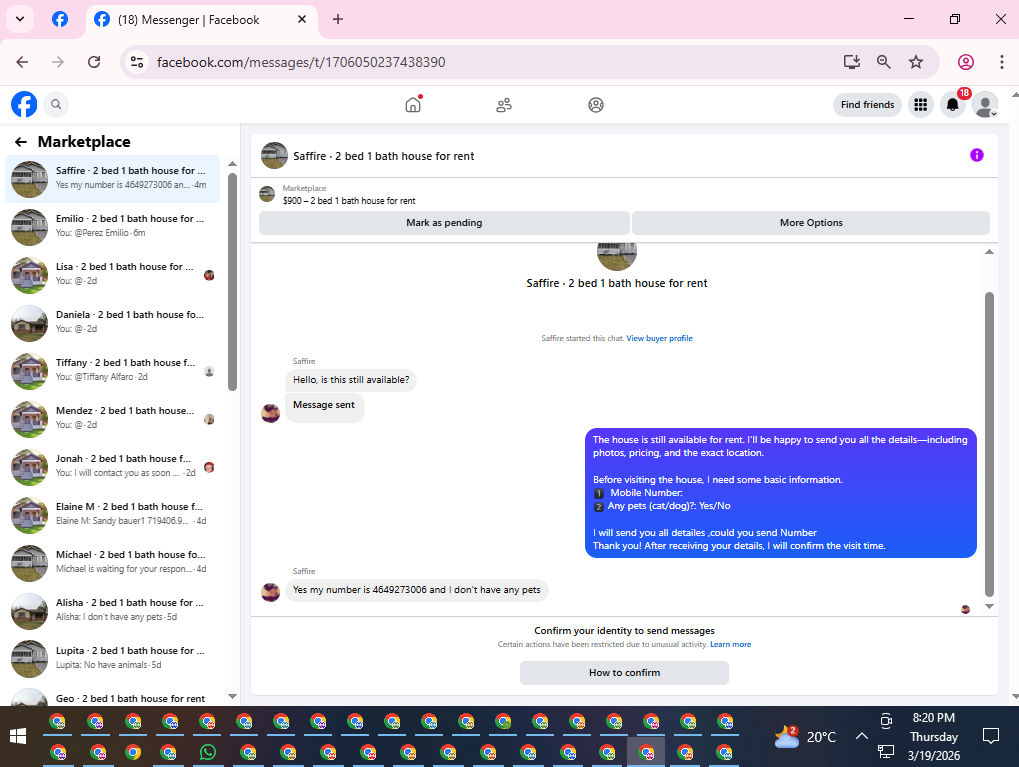
Task: Switch to first Facebook pinned tab
Action: 60,19
